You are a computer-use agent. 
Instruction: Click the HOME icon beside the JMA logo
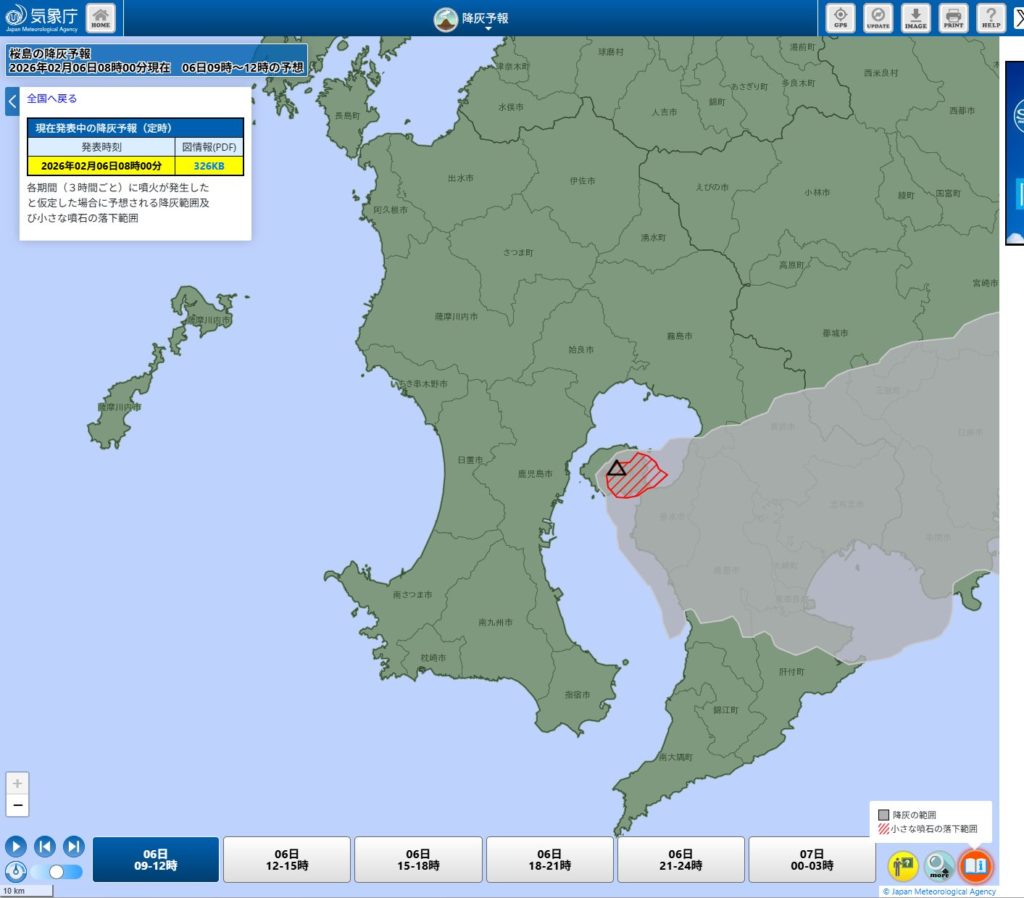click(101, 17)
